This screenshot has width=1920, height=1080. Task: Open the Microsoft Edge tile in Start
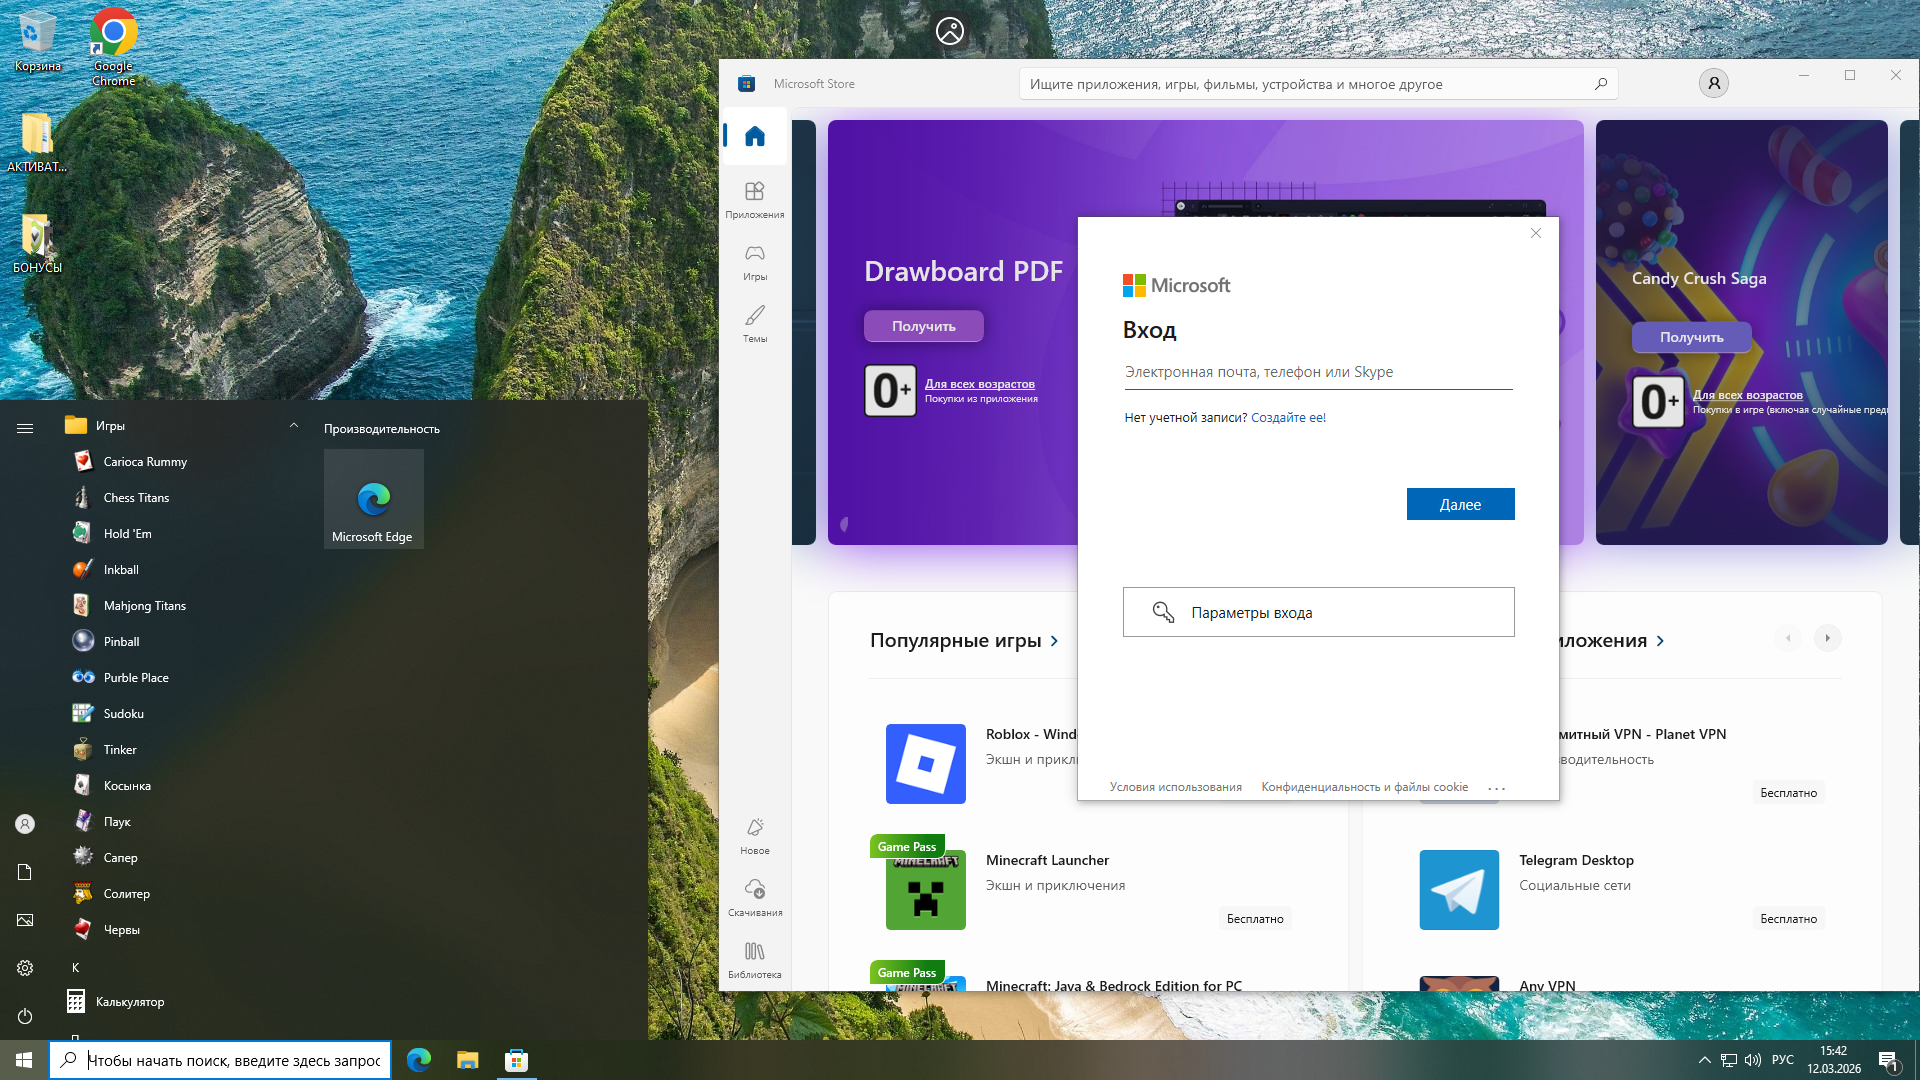pos(373,499)
